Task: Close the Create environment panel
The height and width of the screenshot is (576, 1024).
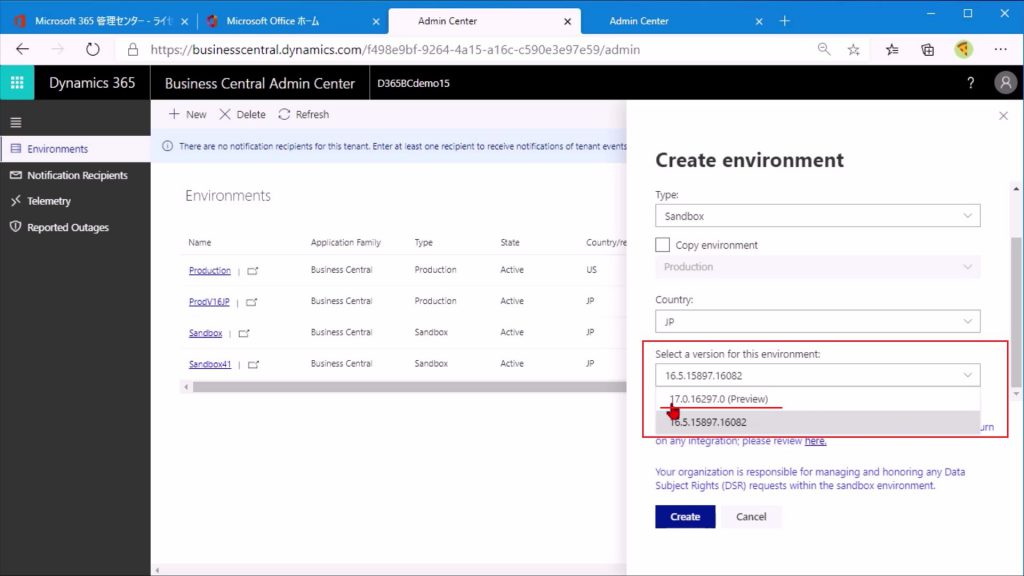Action: point(1004,116)
